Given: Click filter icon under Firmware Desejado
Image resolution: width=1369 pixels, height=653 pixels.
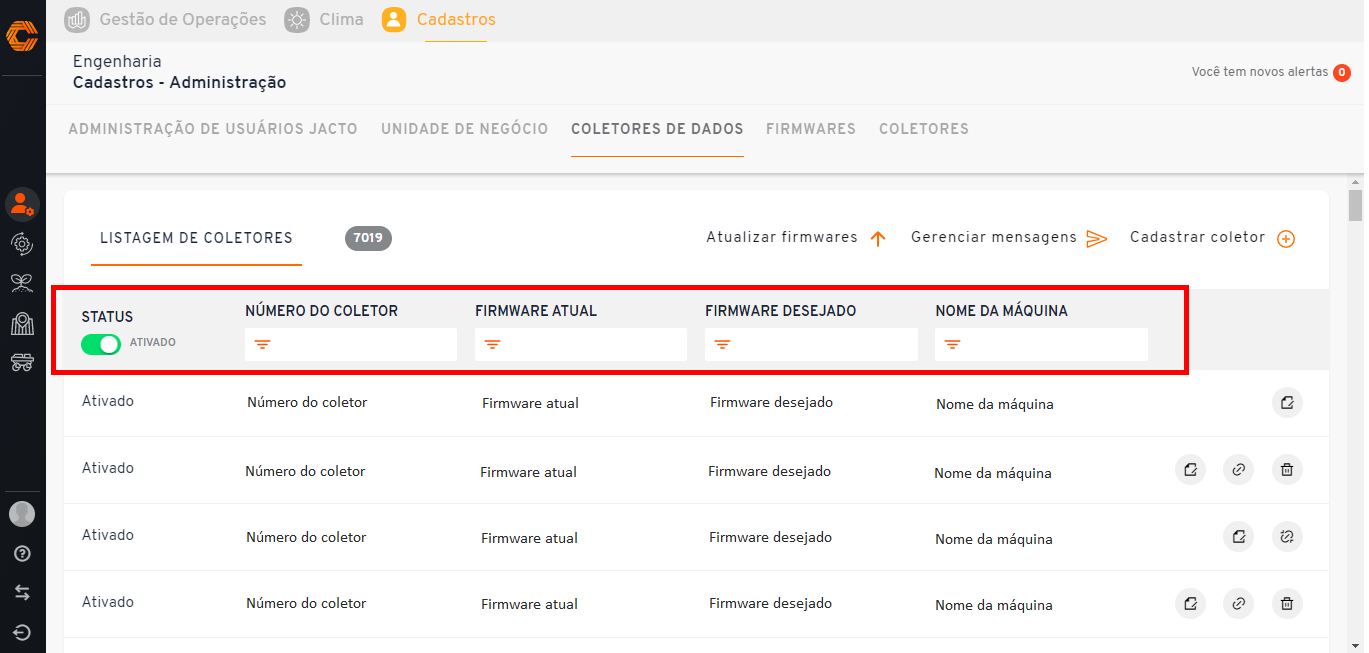Looking at the screenshot, I should coord(722,345).
